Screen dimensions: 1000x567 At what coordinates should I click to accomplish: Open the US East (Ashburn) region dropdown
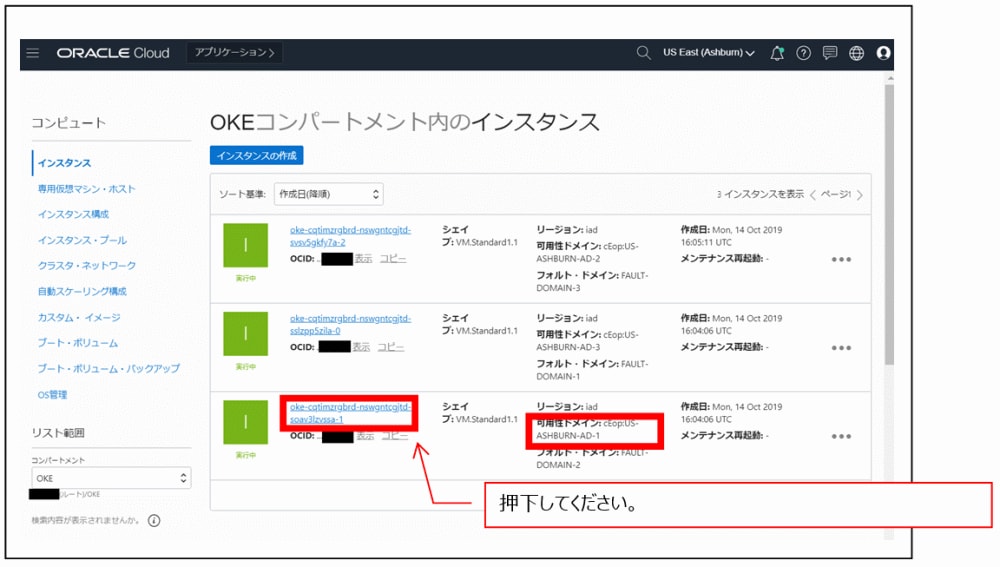(x=708, y=53)
